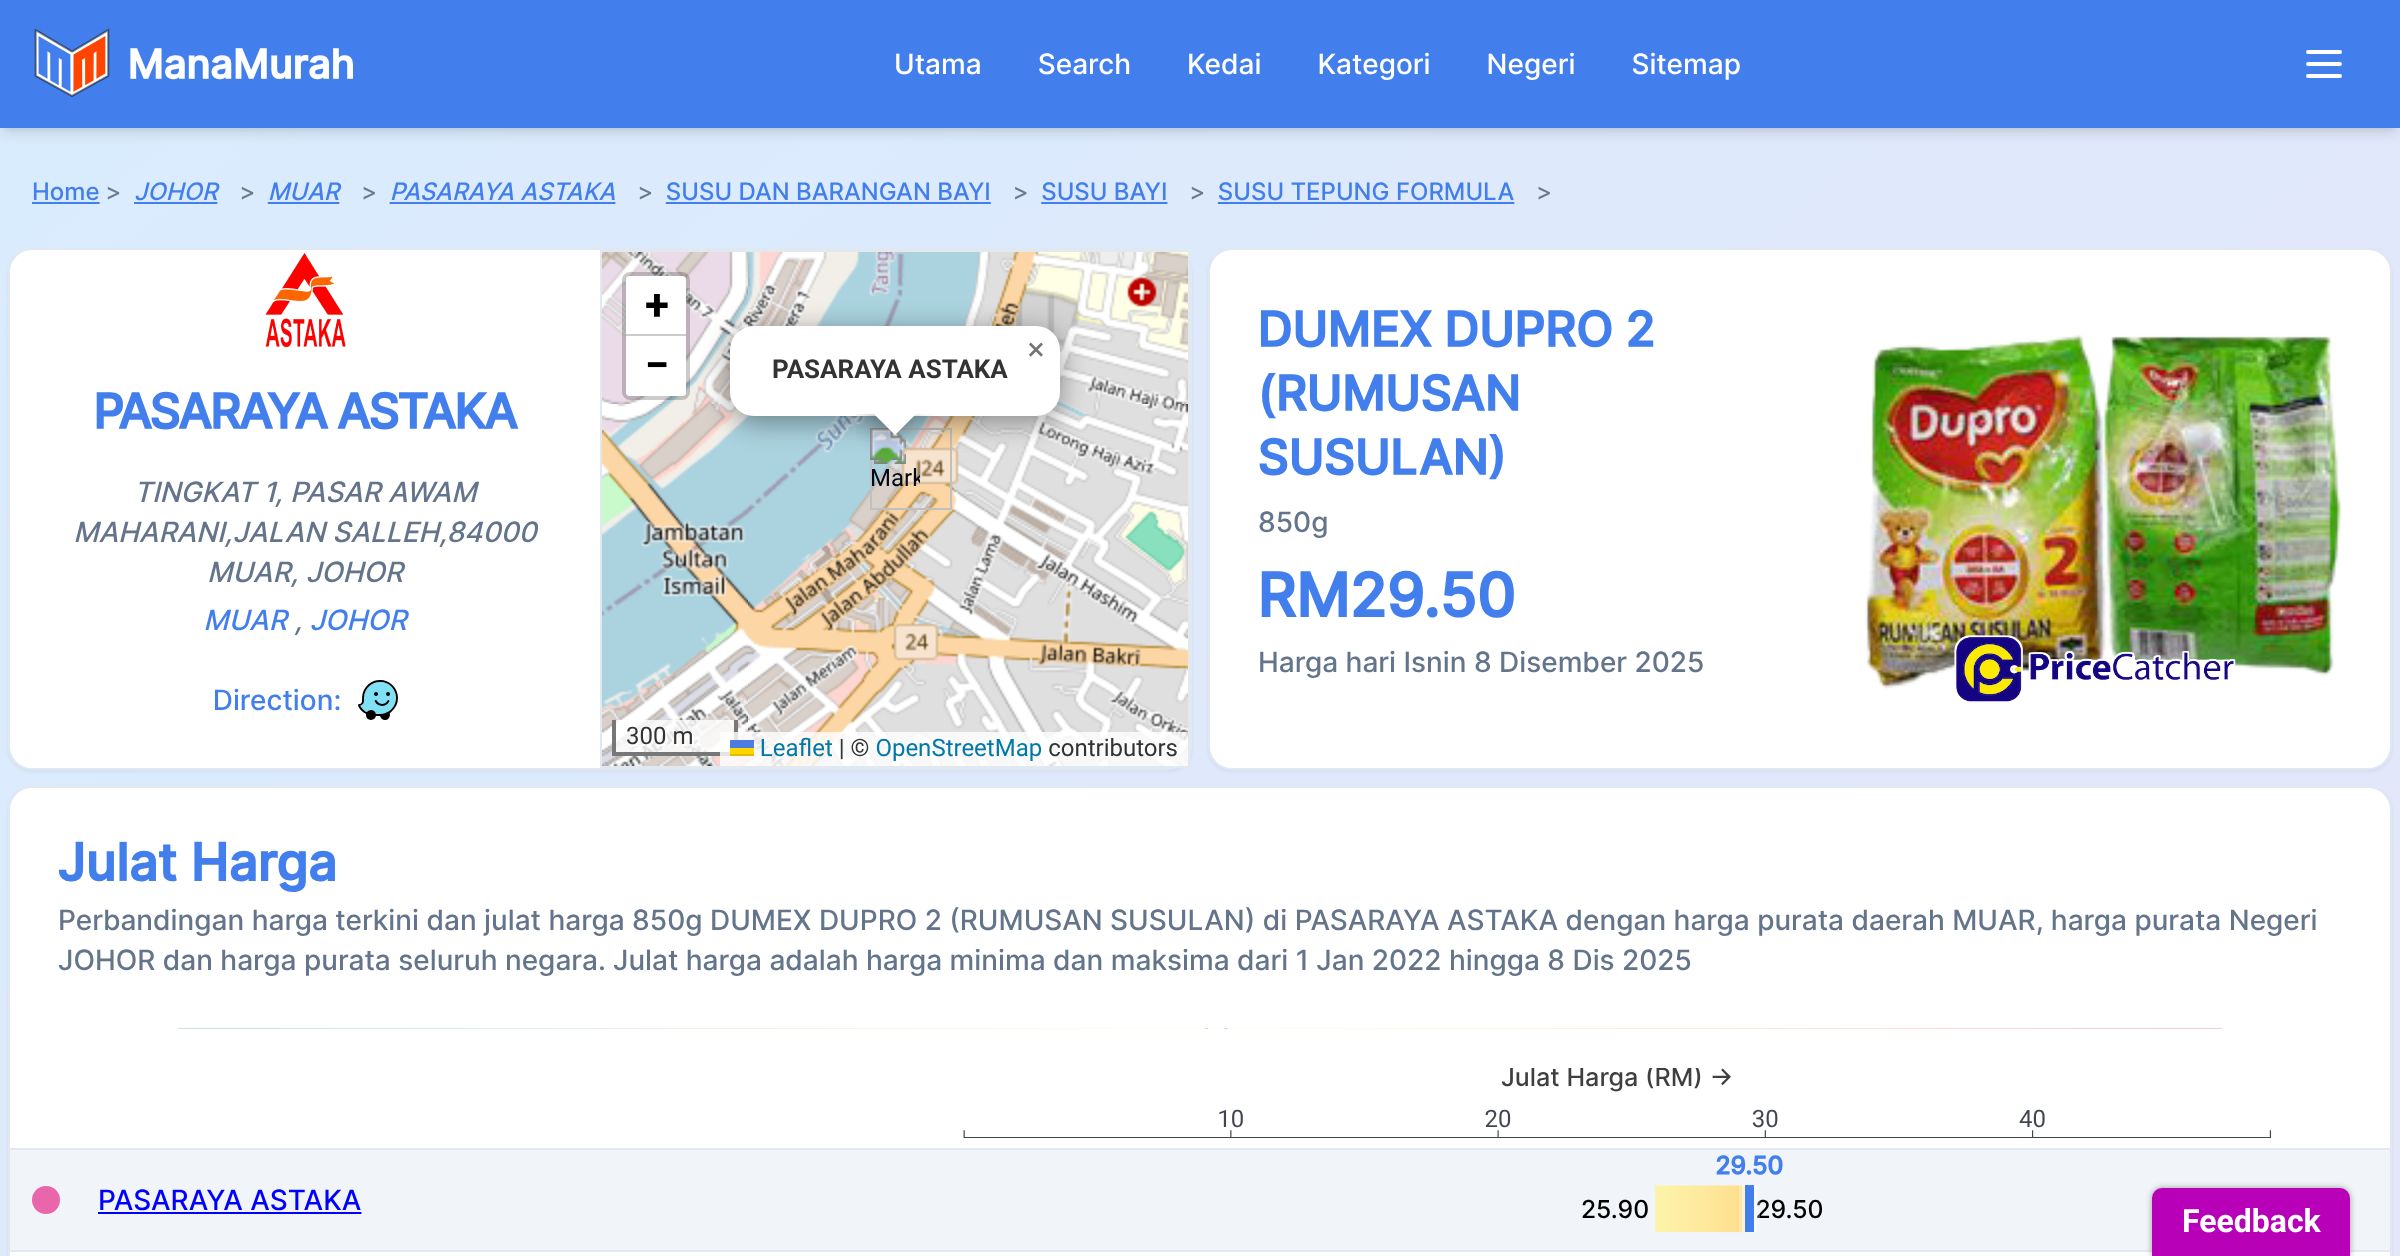Click the ManaMurah logo icon
Viewport: 2400px width, 1256px height.
click(71, 63)
